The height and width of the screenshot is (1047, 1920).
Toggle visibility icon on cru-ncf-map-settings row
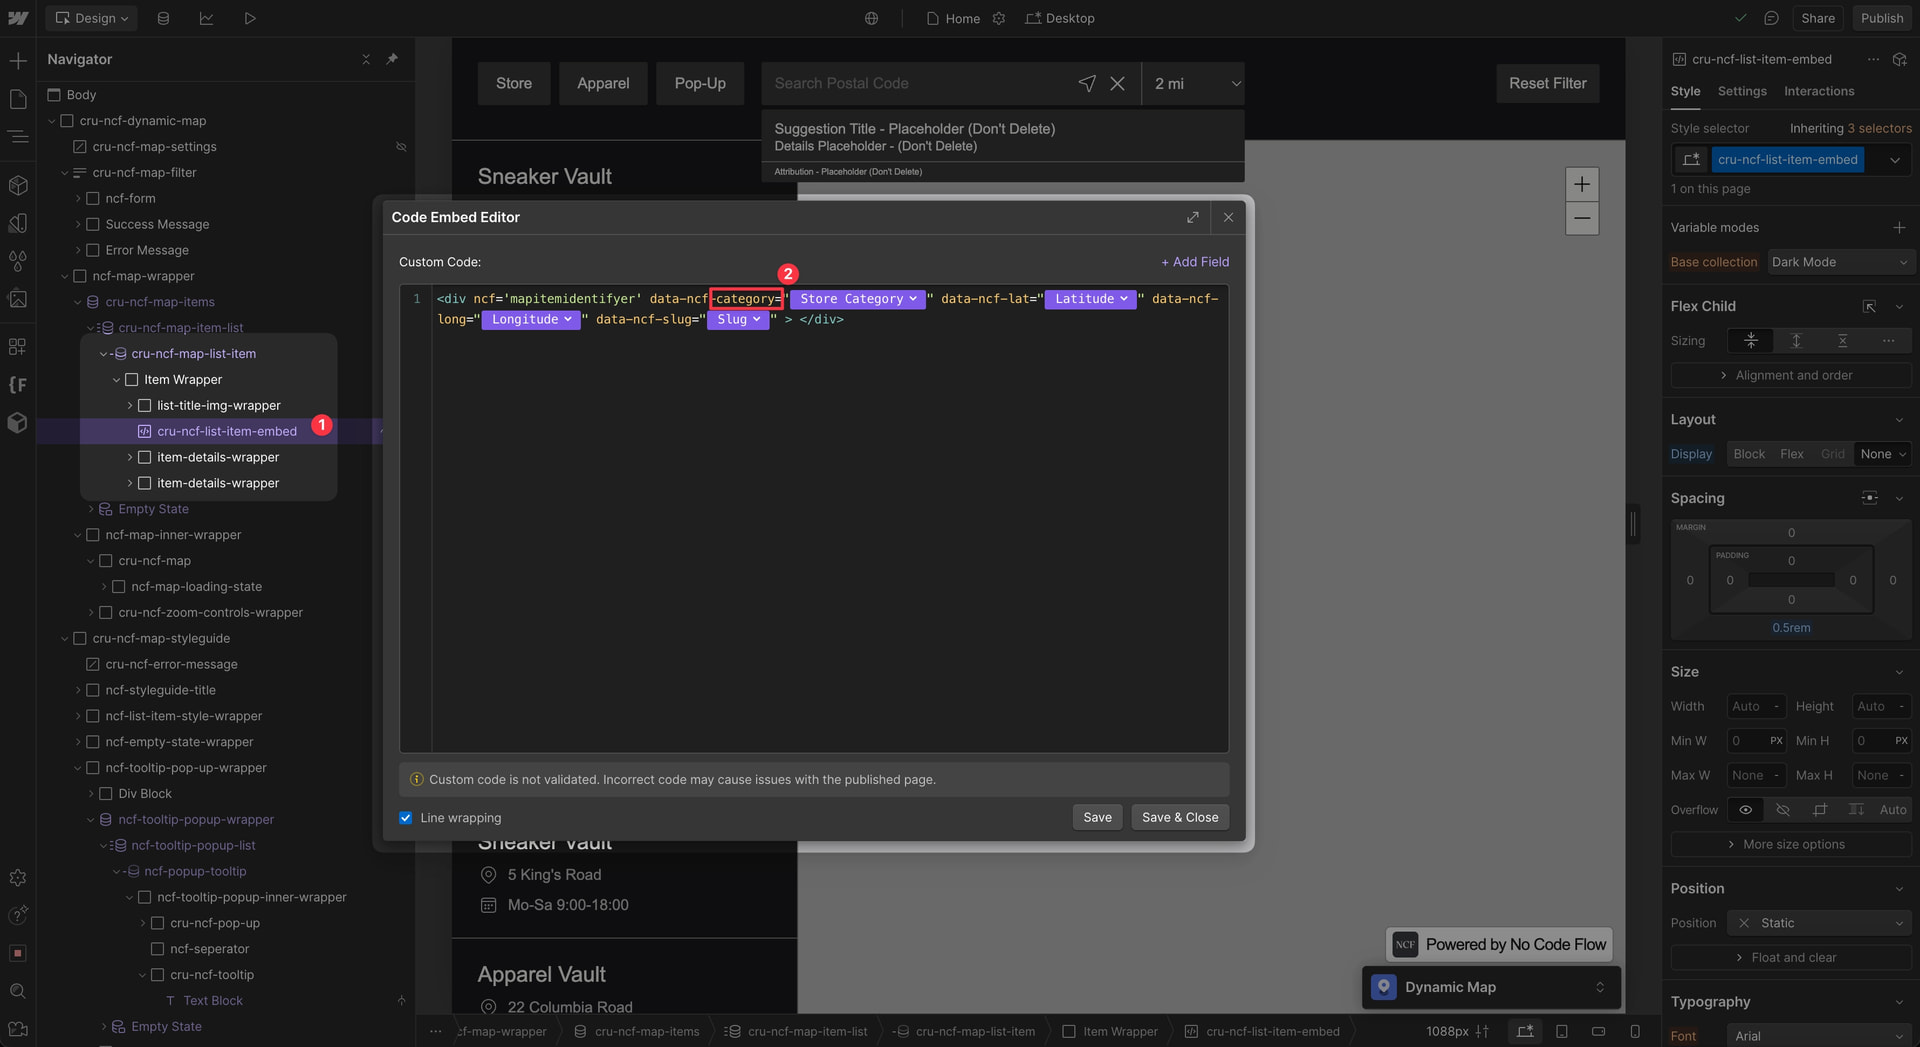[x=401, y=147]
